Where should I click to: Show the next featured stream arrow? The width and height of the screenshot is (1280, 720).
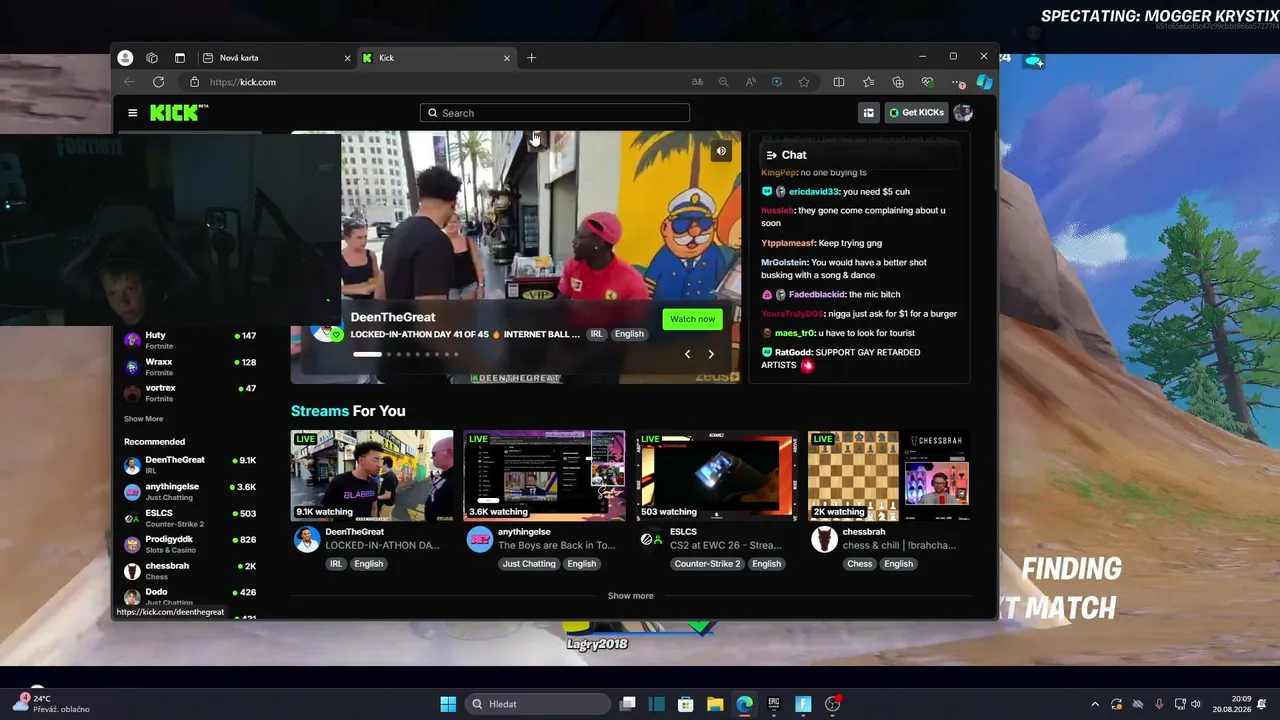click(x=711, y=354)
